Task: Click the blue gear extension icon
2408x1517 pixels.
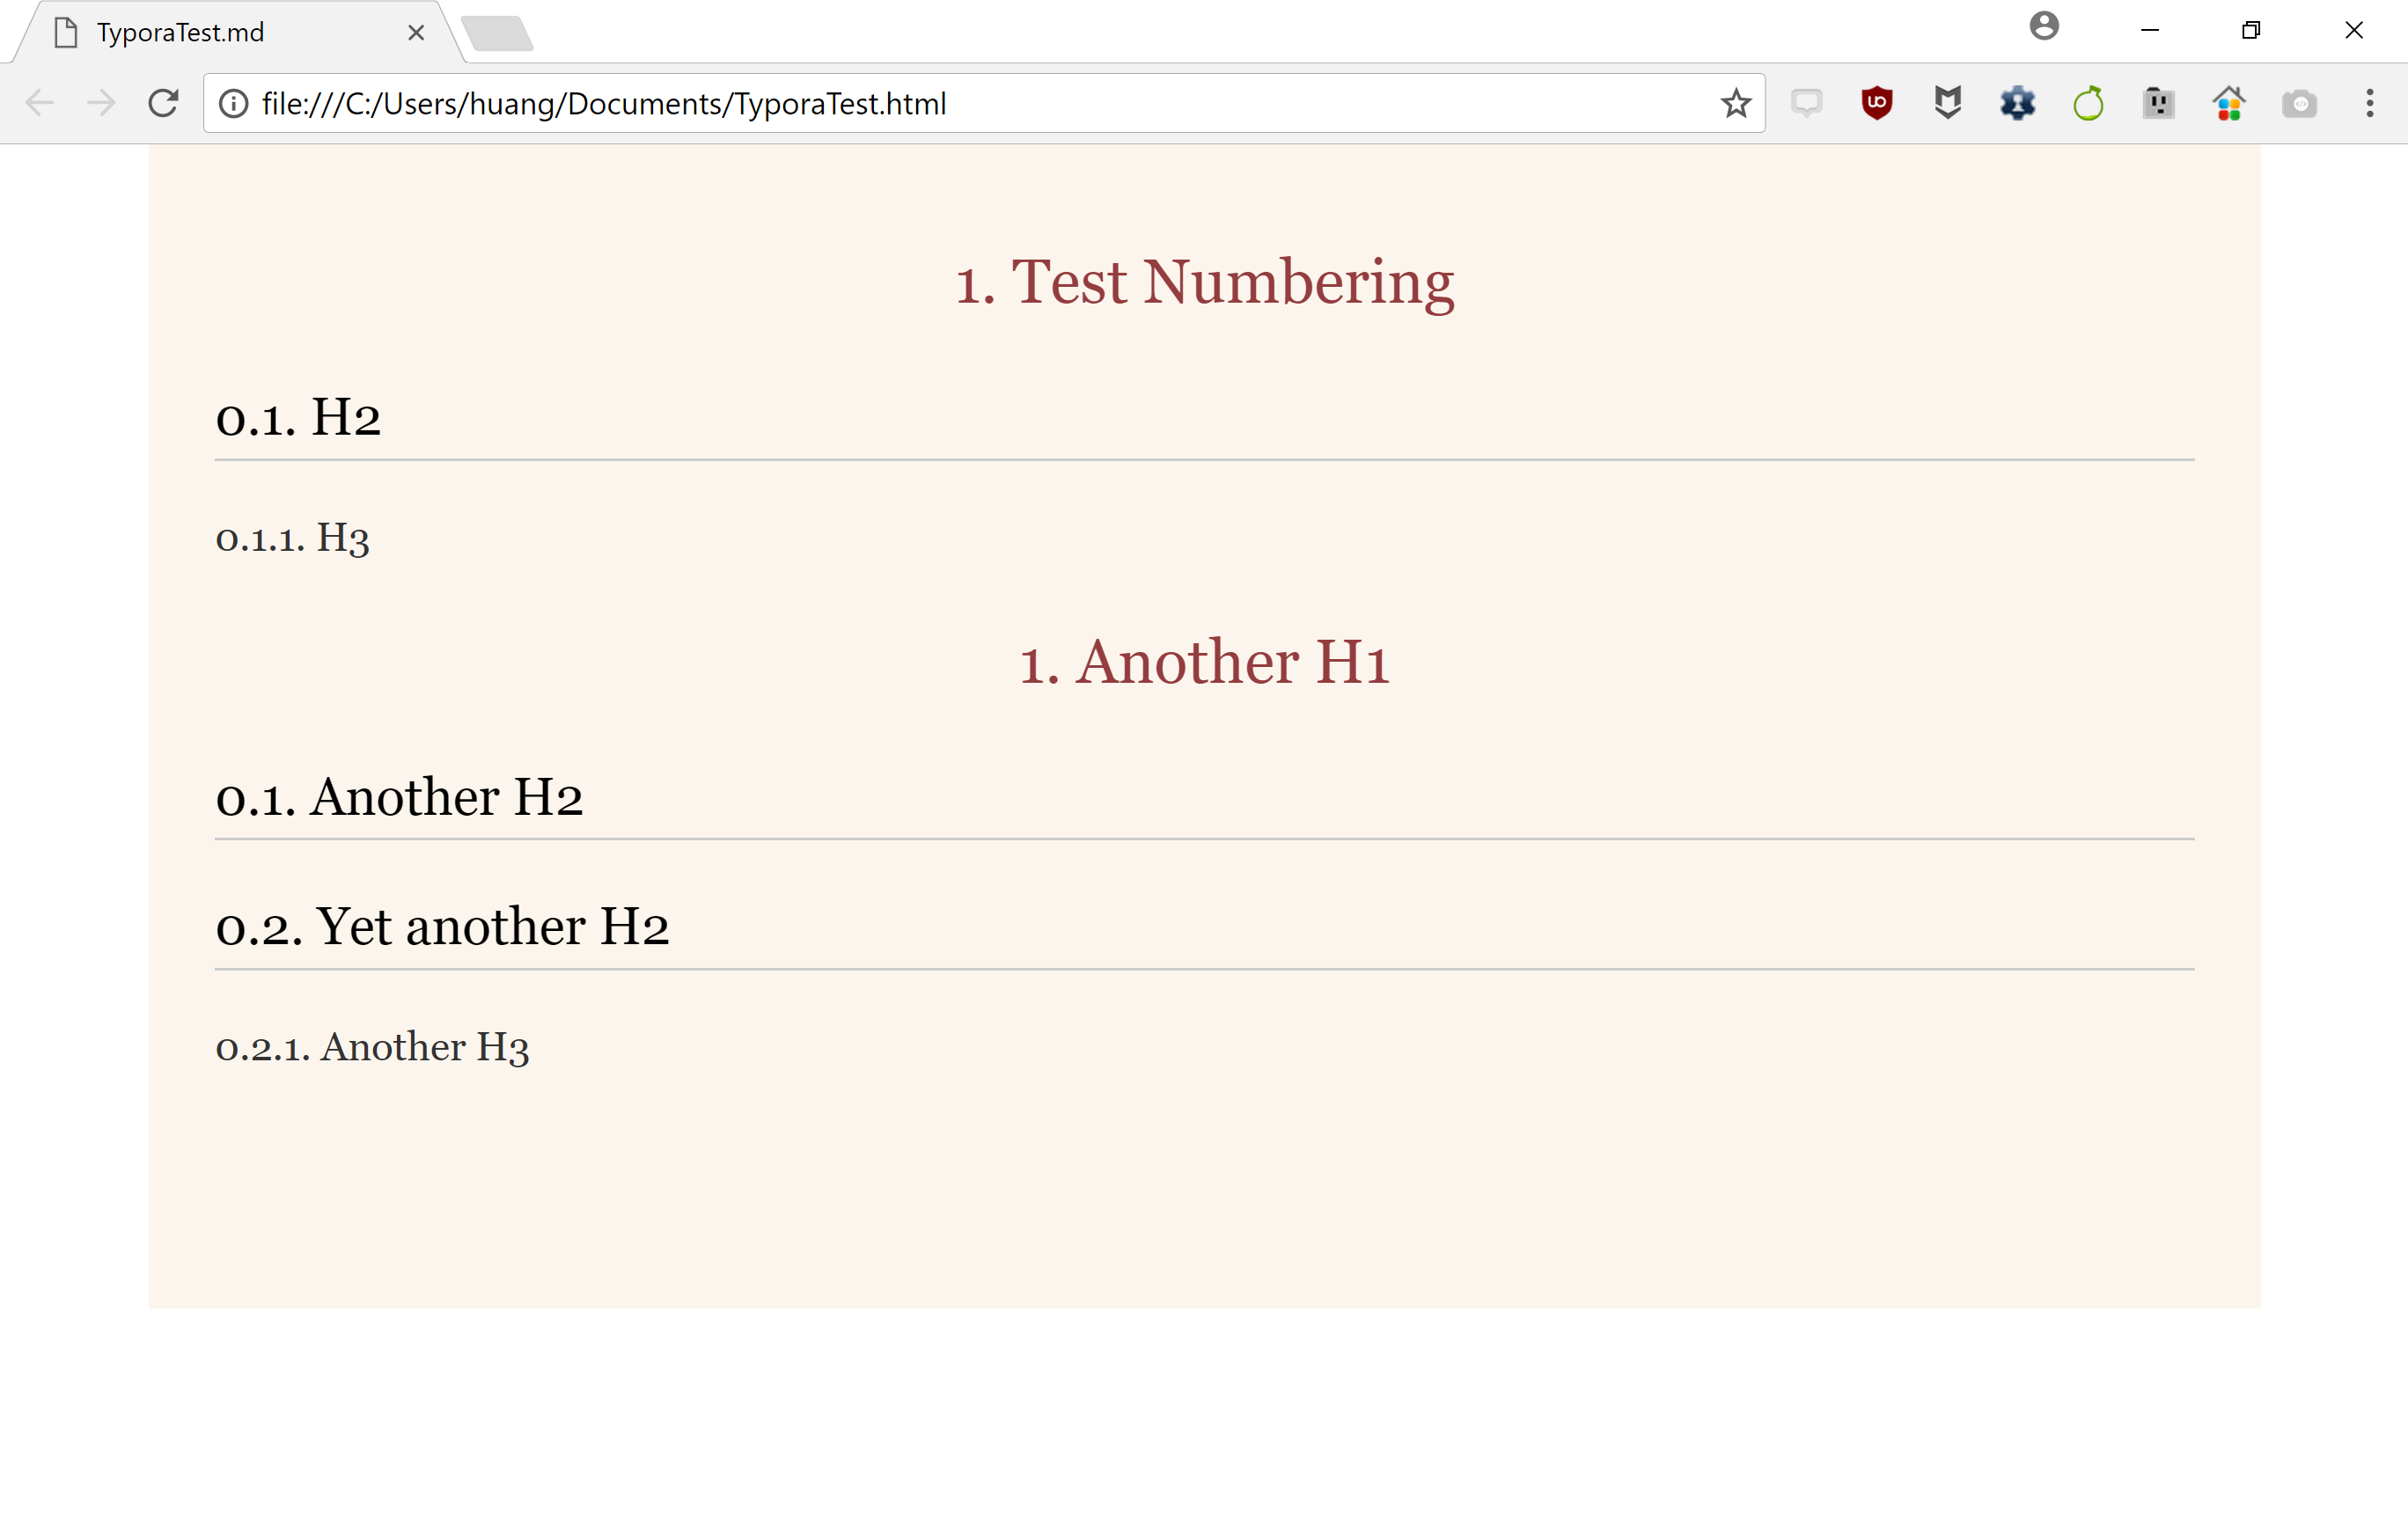Action: click(x=2017, y=103)
